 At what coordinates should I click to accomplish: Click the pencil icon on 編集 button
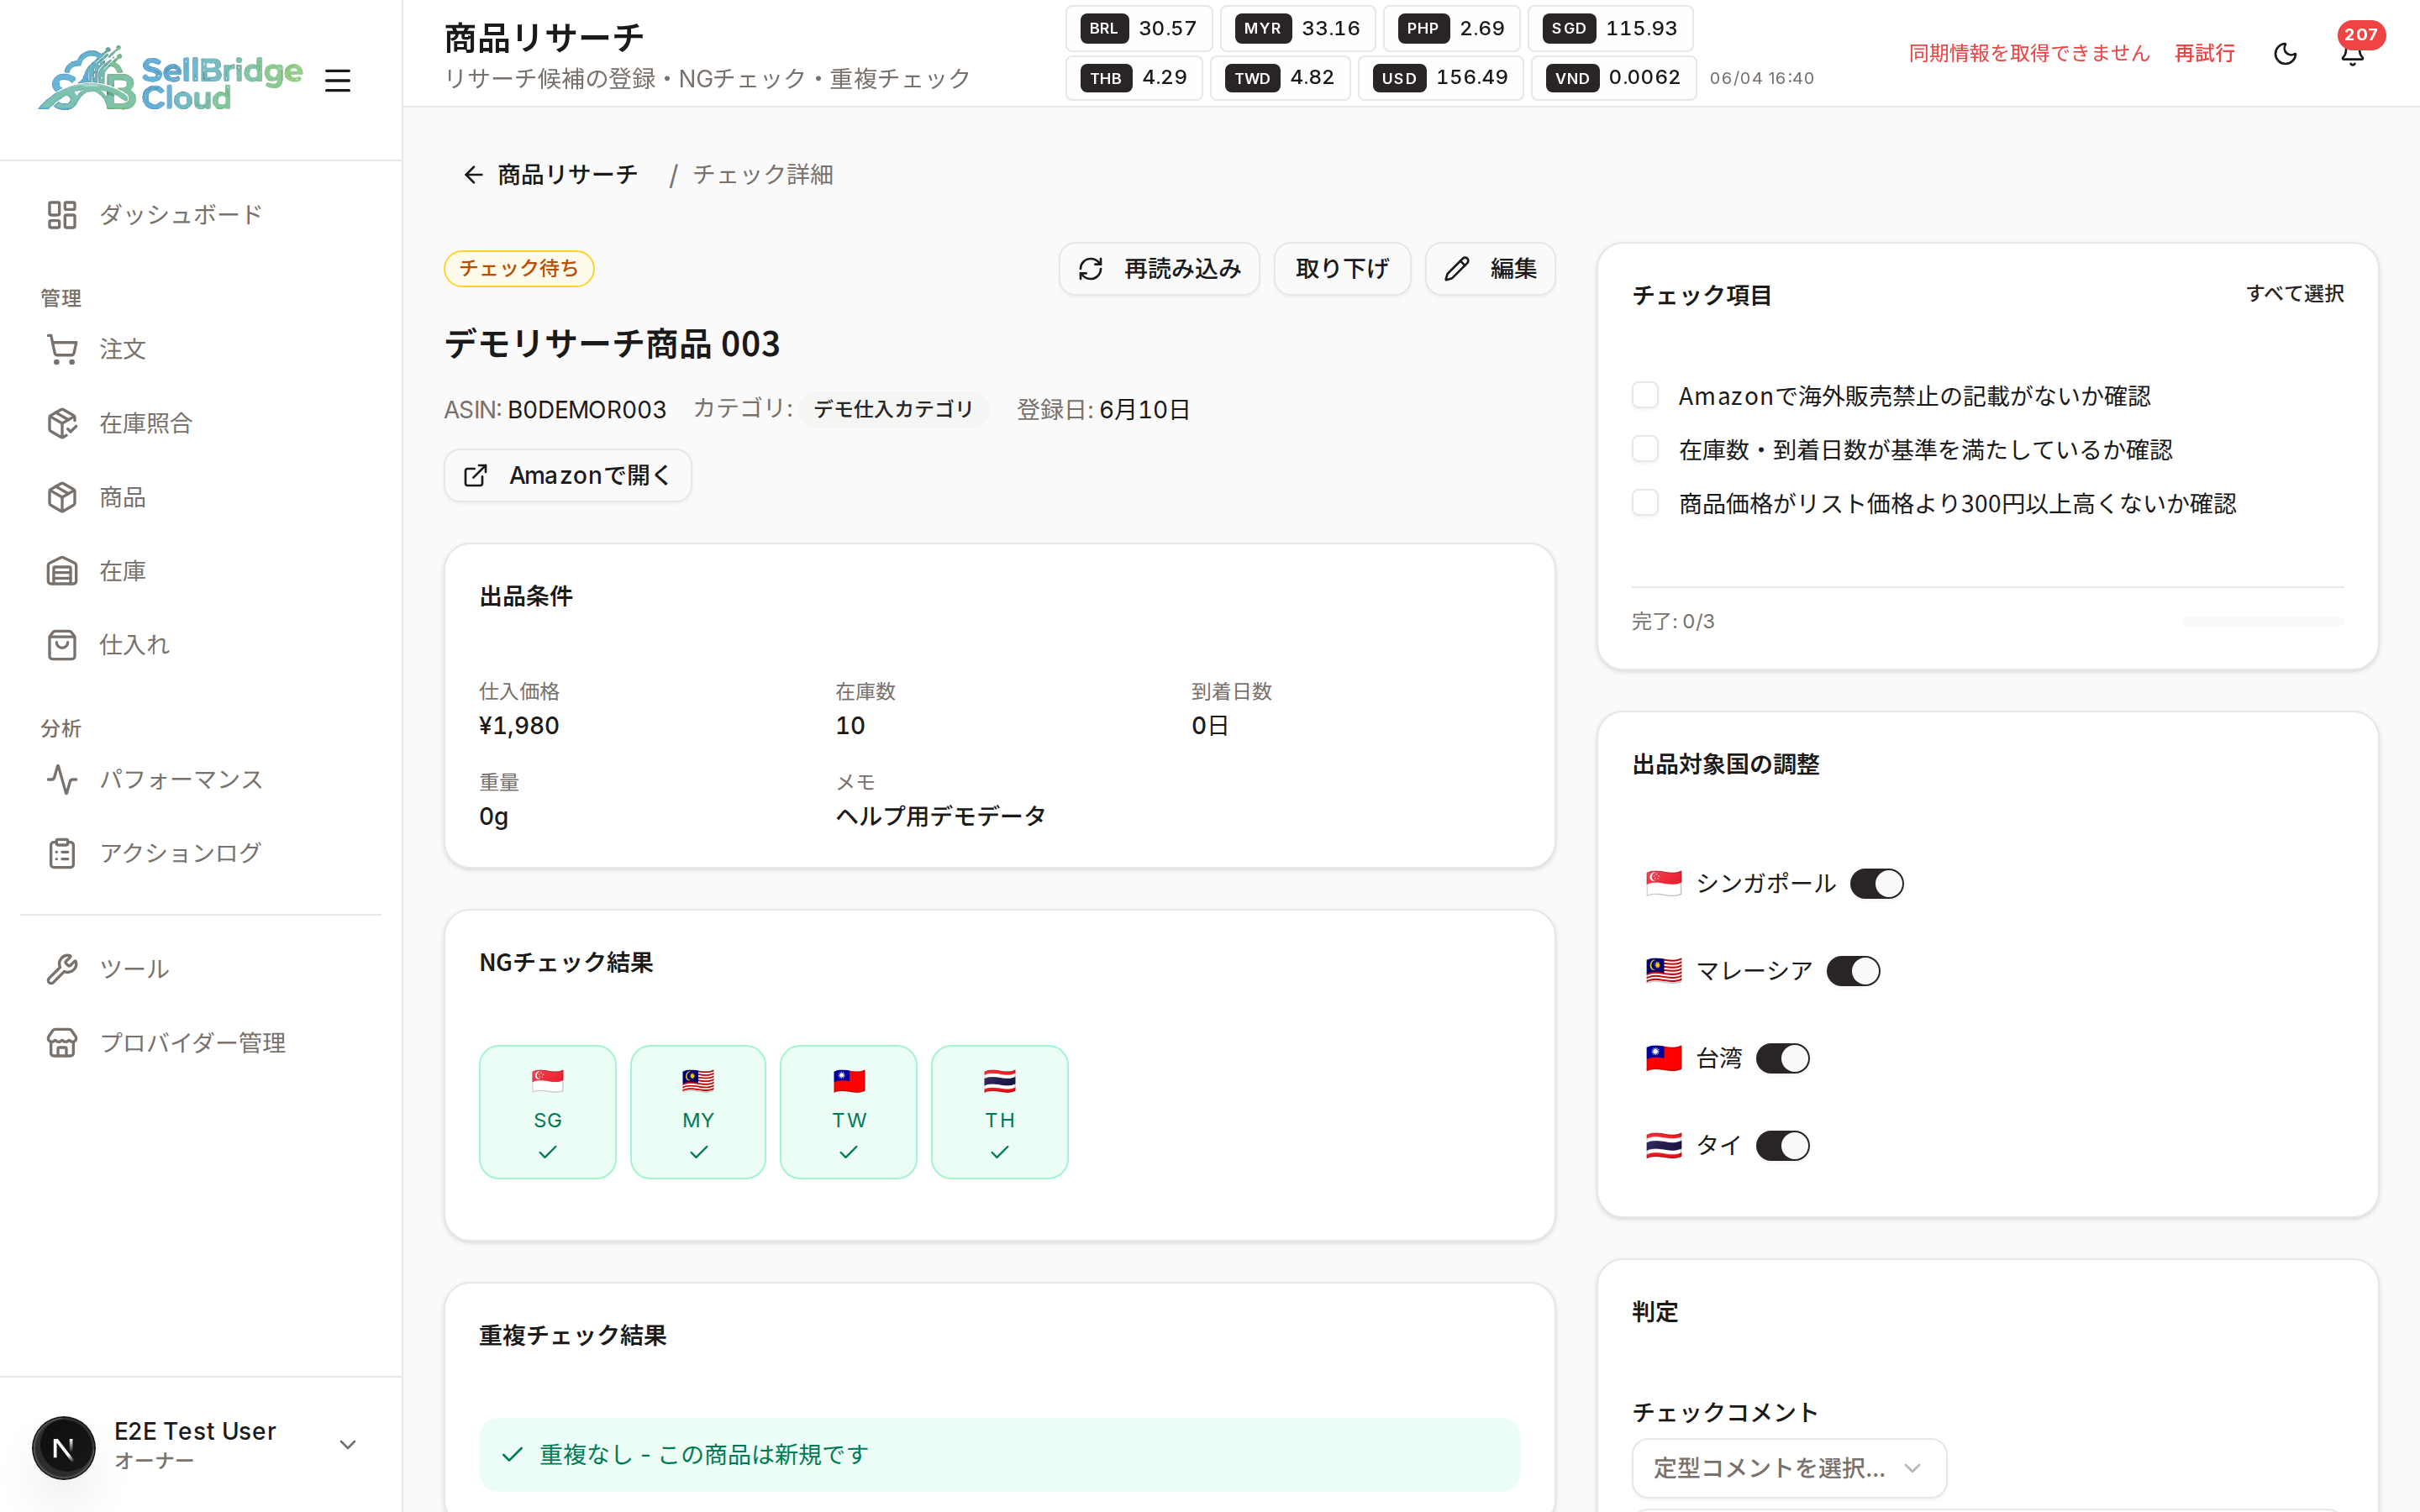pyautogui.click(x=1457, y=269)
